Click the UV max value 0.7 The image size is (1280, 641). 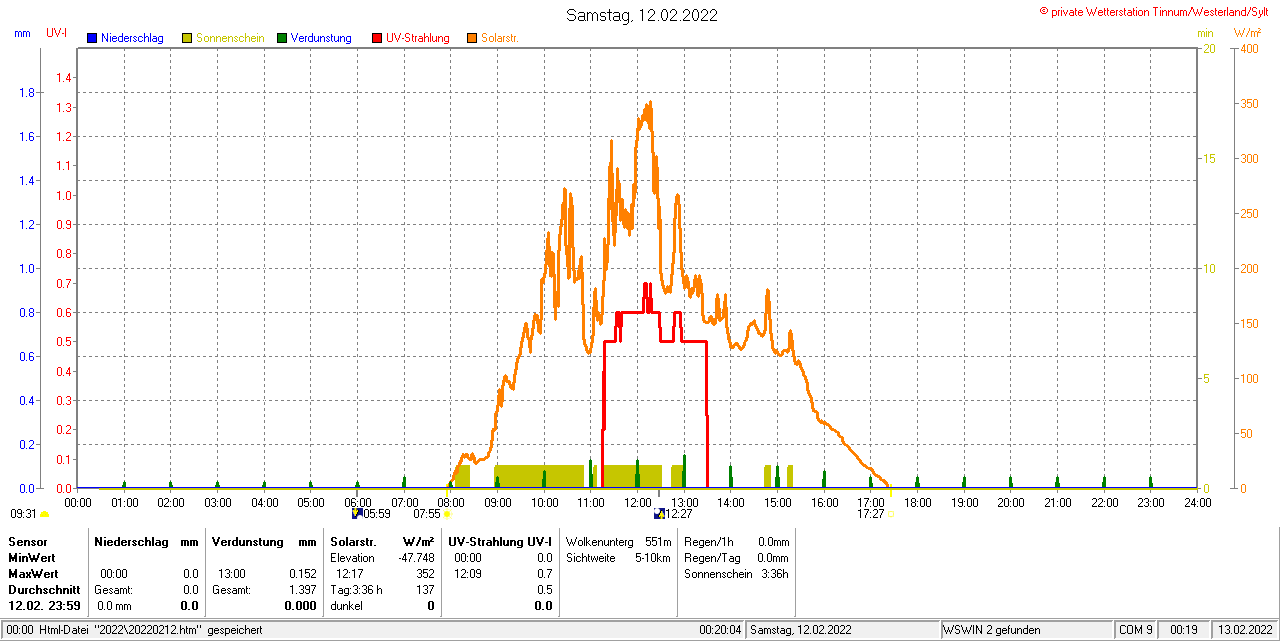tap(544, 573)
